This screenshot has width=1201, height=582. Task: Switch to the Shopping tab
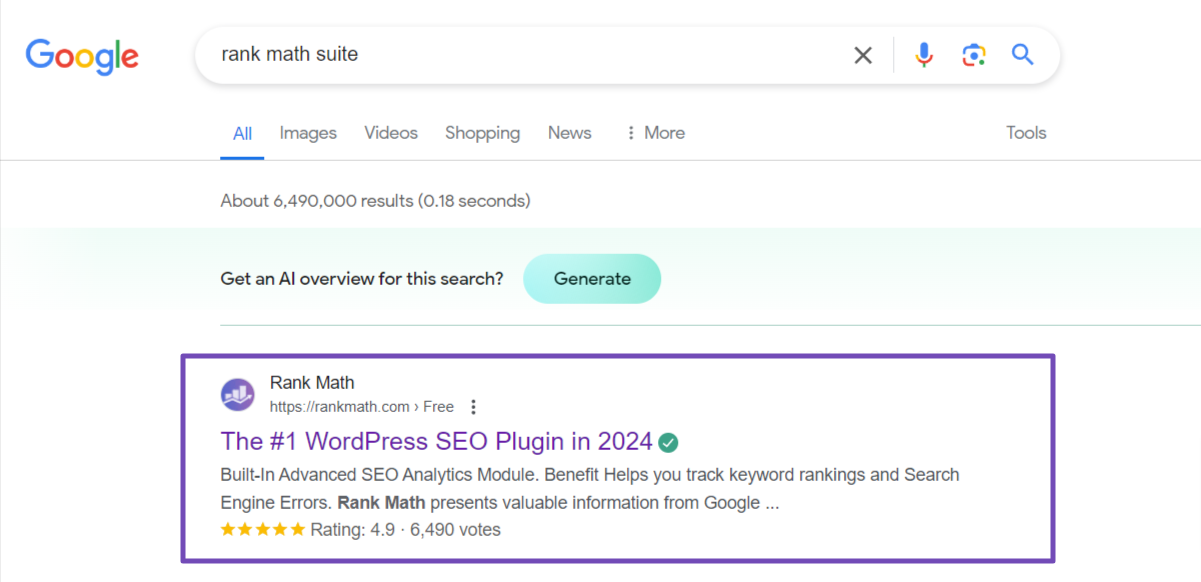[482, 132]
